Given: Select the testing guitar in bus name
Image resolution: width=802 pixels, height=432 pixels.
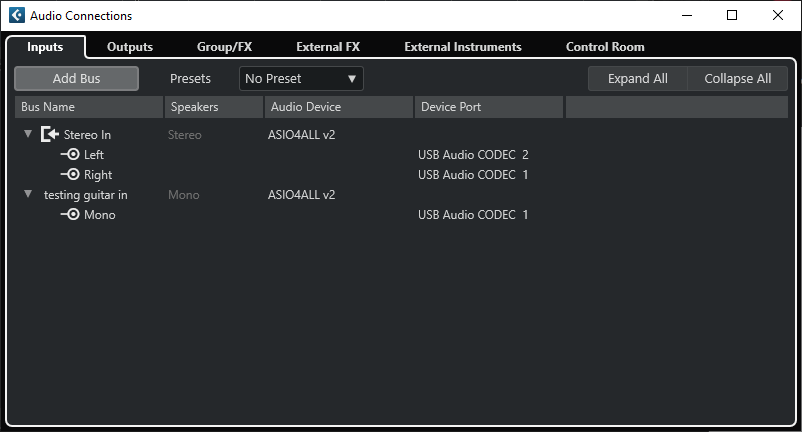Looking at the screenshot, I should point(86,195).
